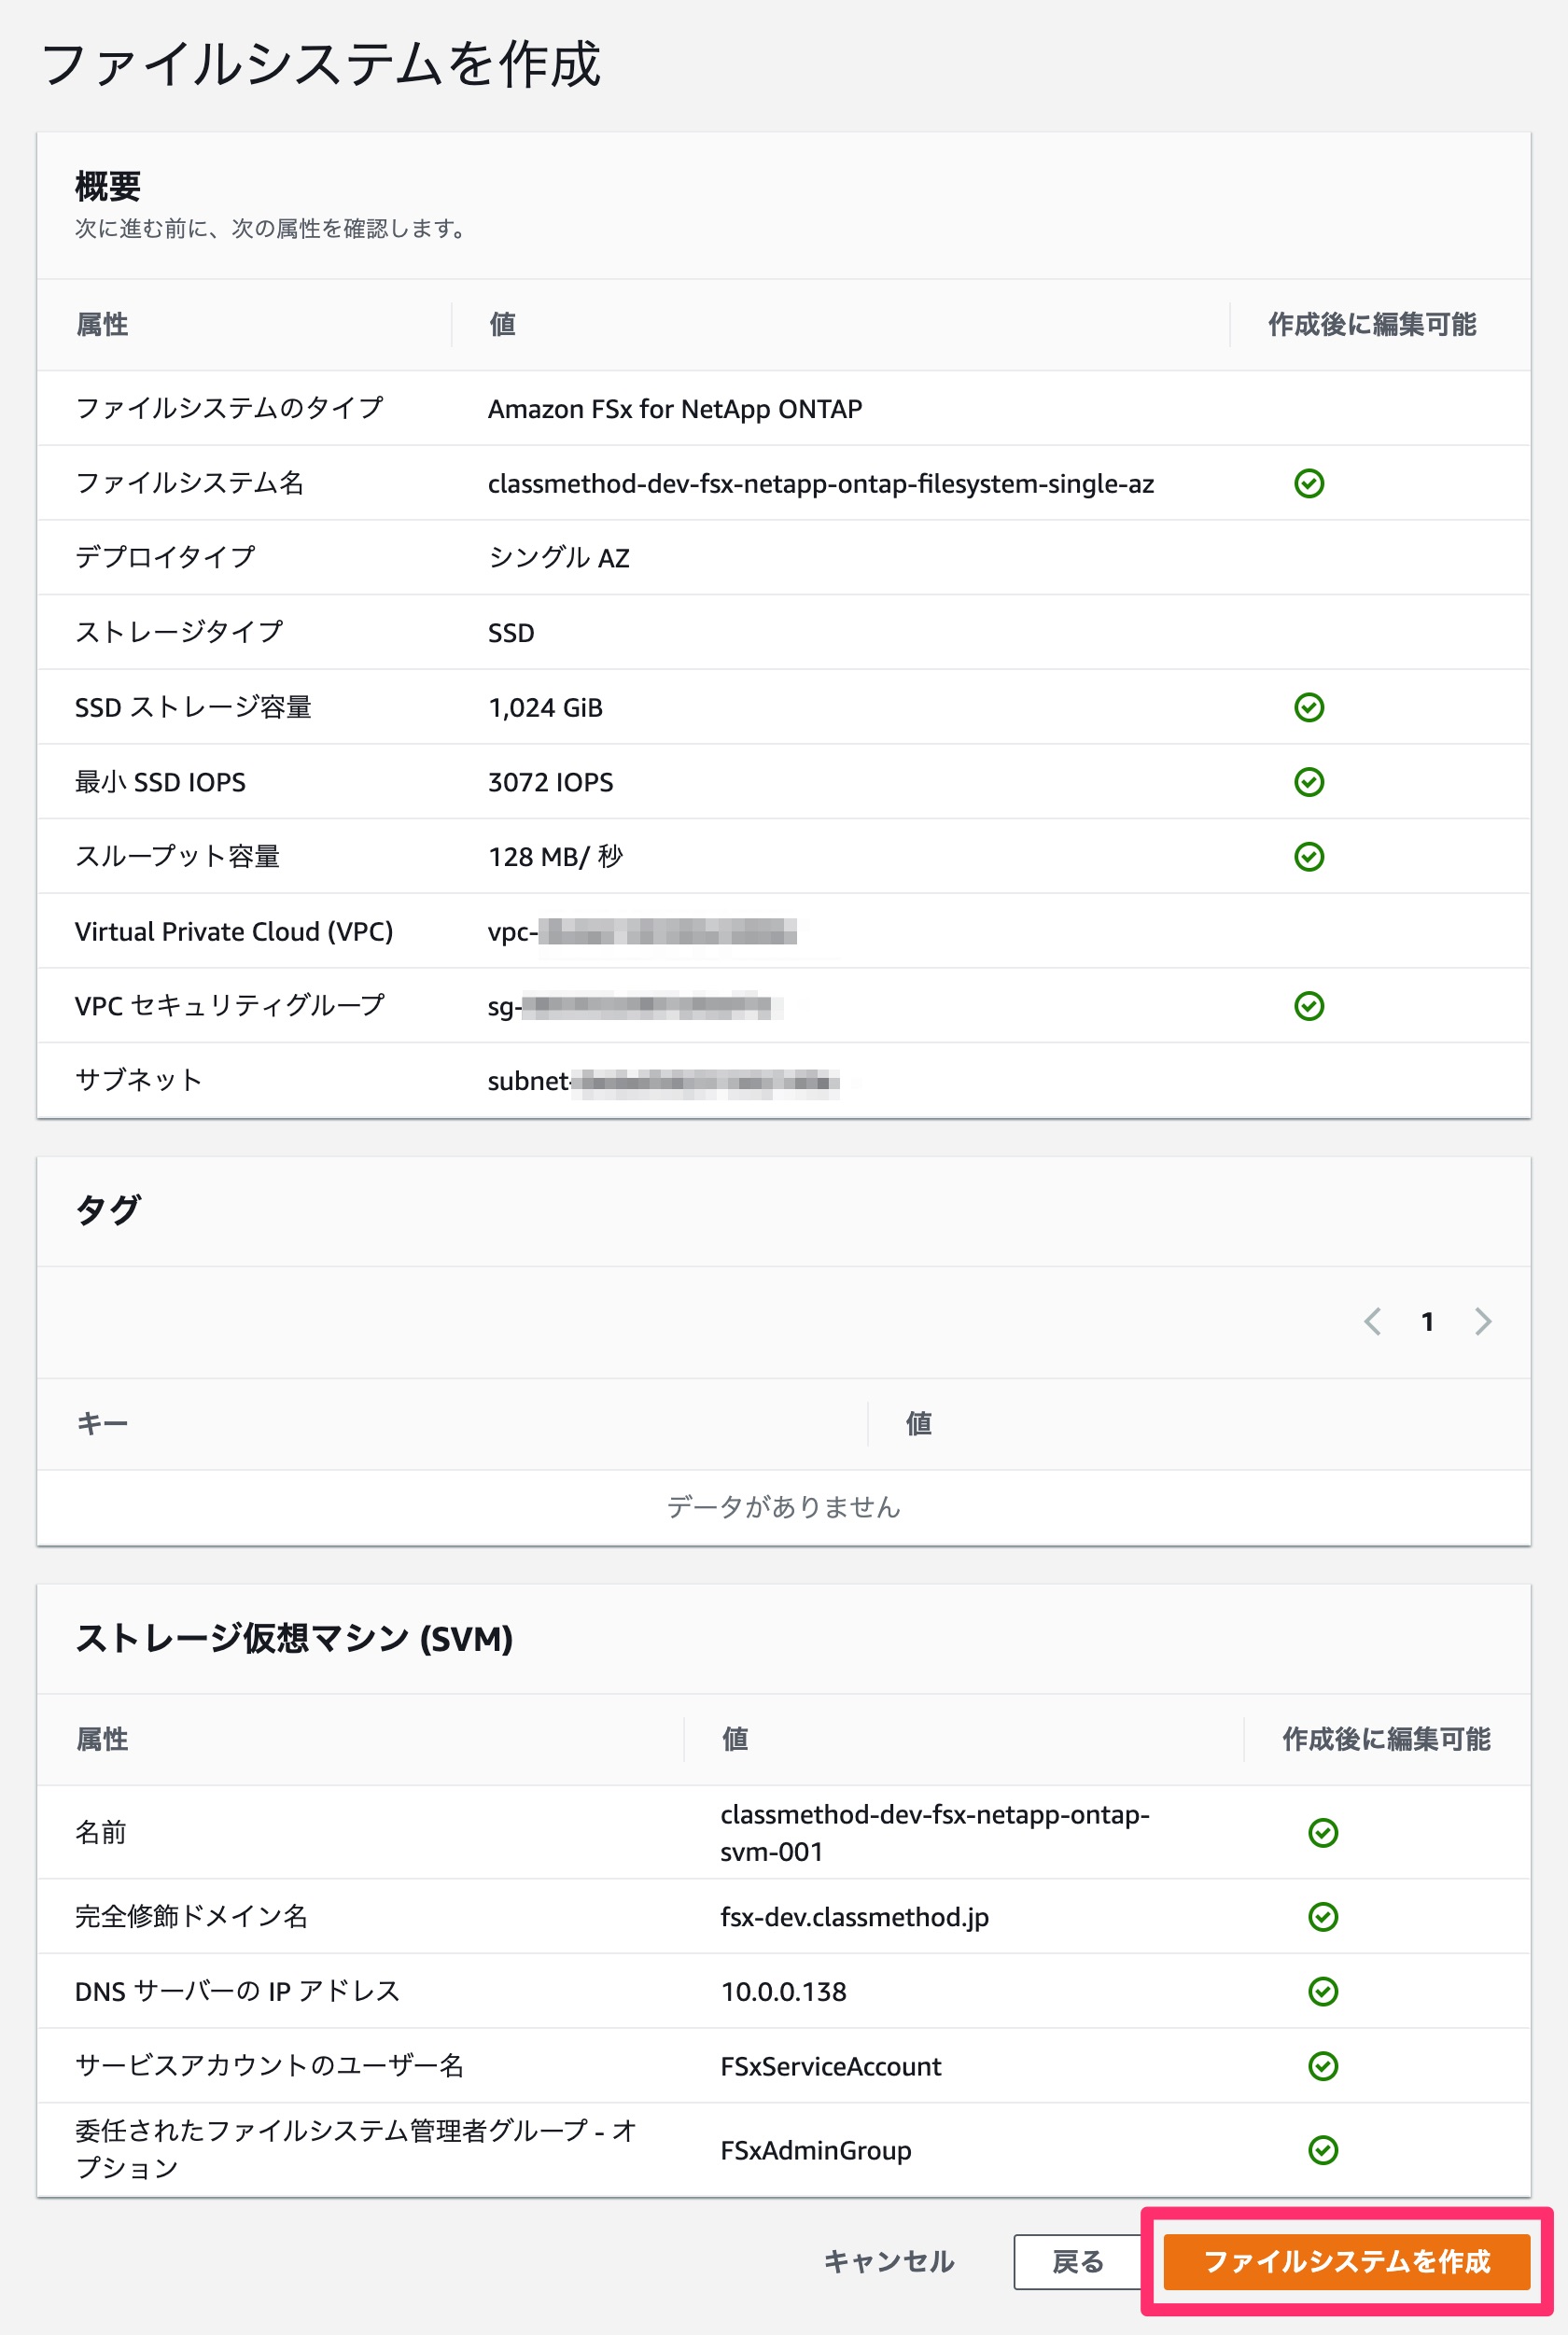
Task: Click the ストレージ仮想マシン (SVM) section heading
Action: 294,1638
